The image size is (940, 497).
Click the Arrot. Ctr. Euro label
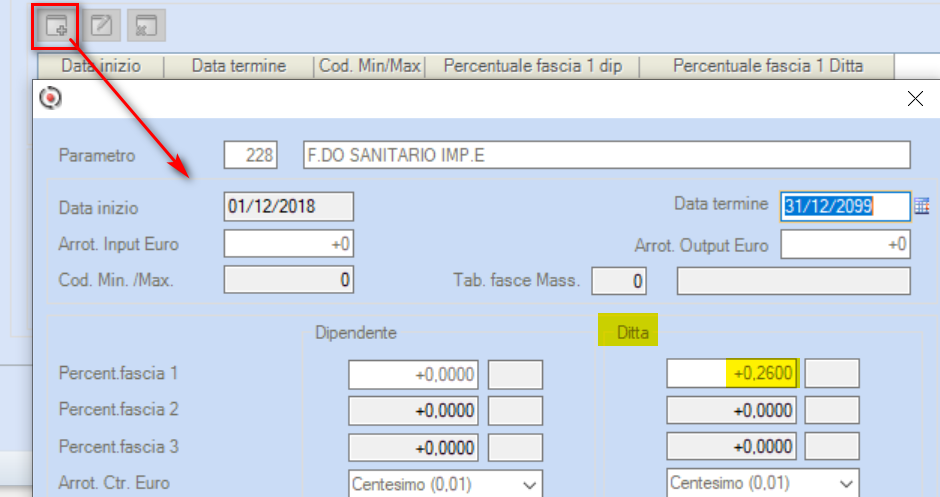point(114,483)
